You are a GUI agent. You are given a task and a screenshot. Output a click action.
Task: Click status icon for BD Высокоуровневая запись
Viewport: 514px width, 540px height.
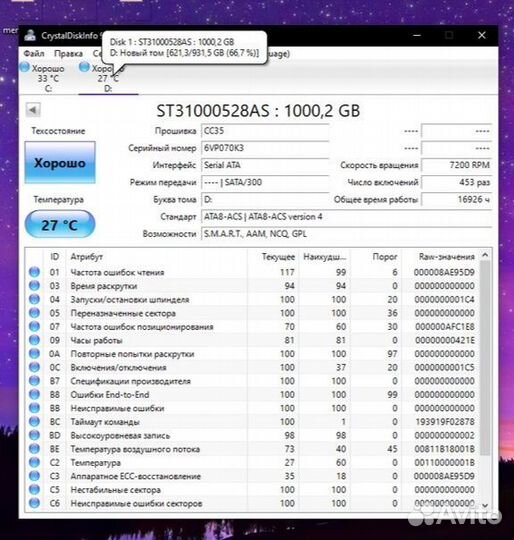pyautogui.click(x=34, y=435)
